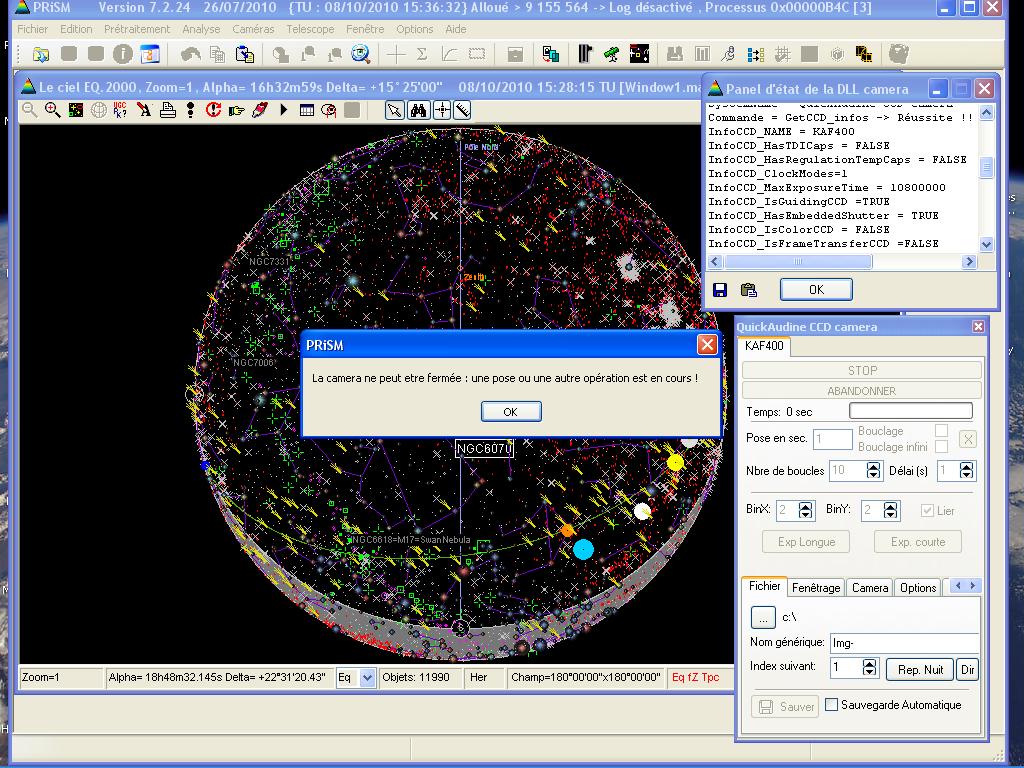Click the calendar date icon in toolbar
The height and width of the screenshot is (768, 1024).
click(149, 54)
